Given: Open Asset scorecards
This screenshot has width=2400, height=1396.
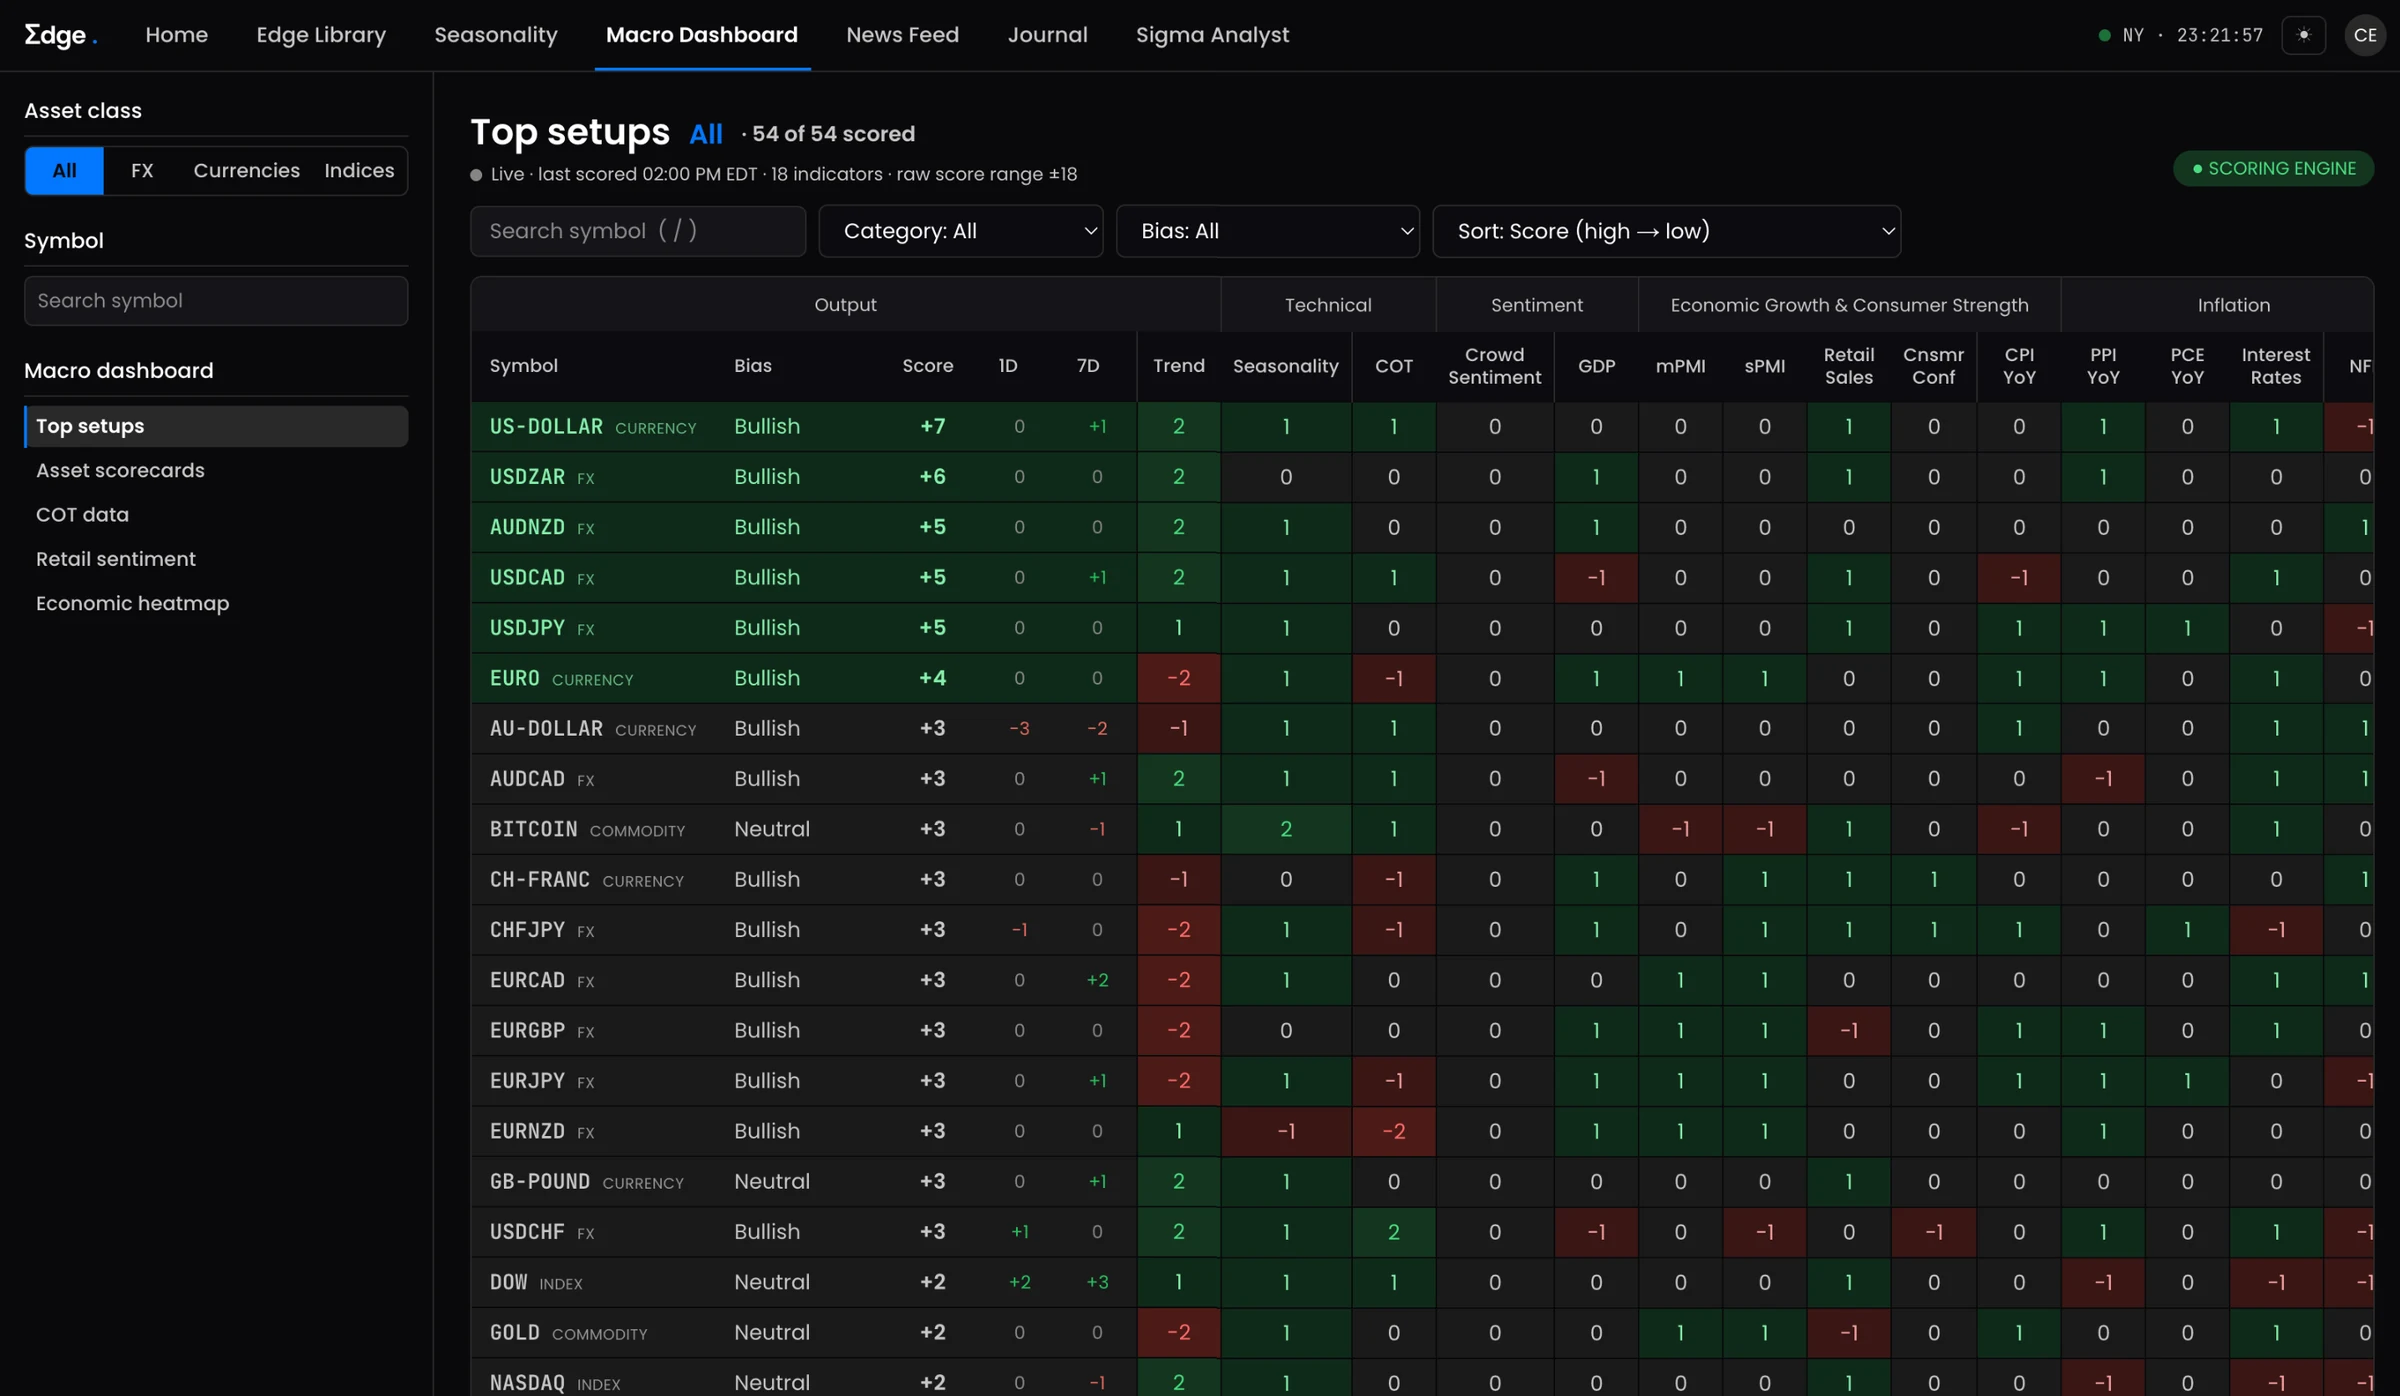Looking at the screenshot, I should 120,470.
